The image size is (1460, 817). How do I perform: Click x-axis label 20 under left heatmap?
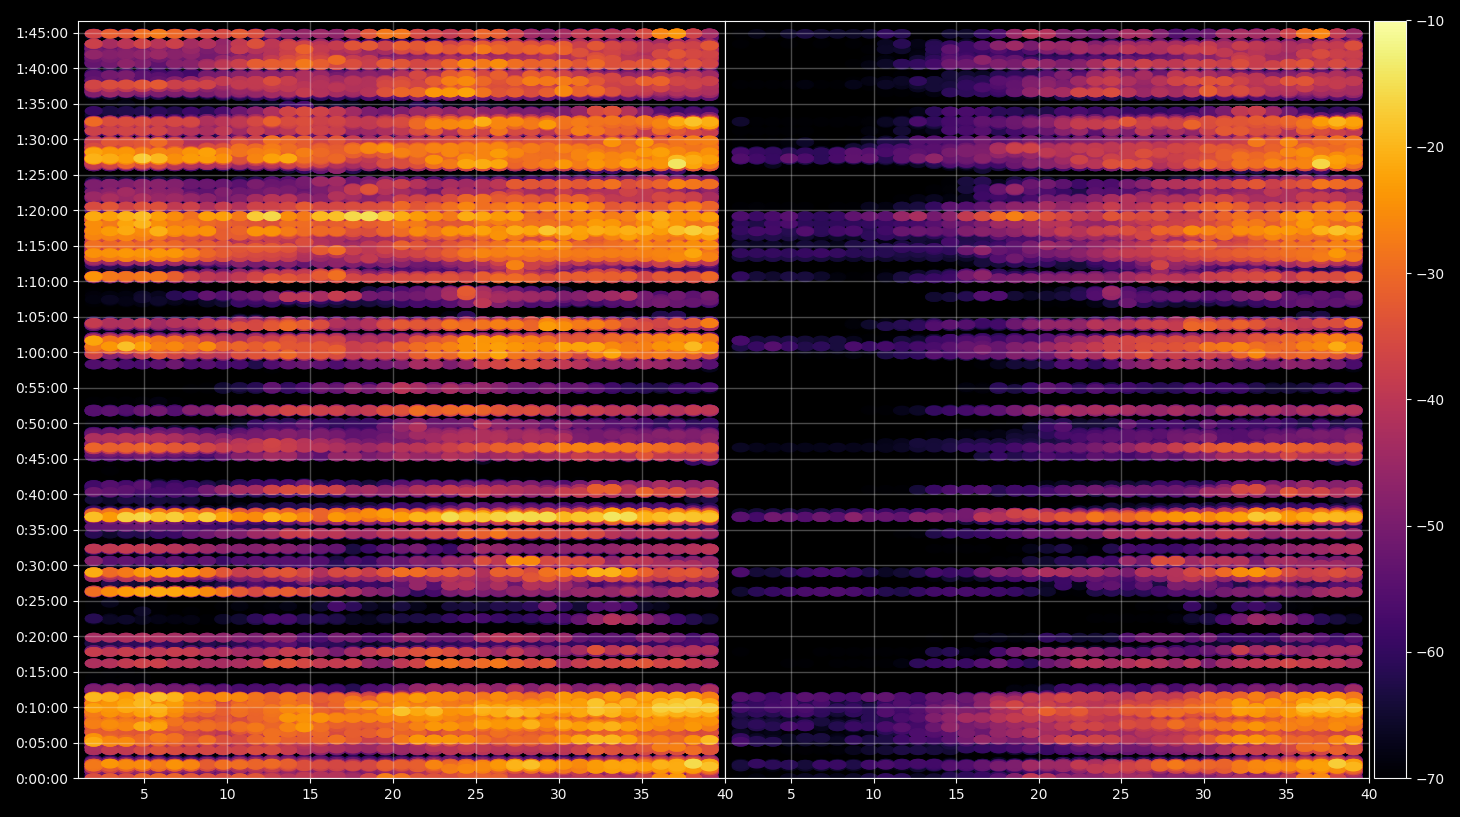(393, 795)
